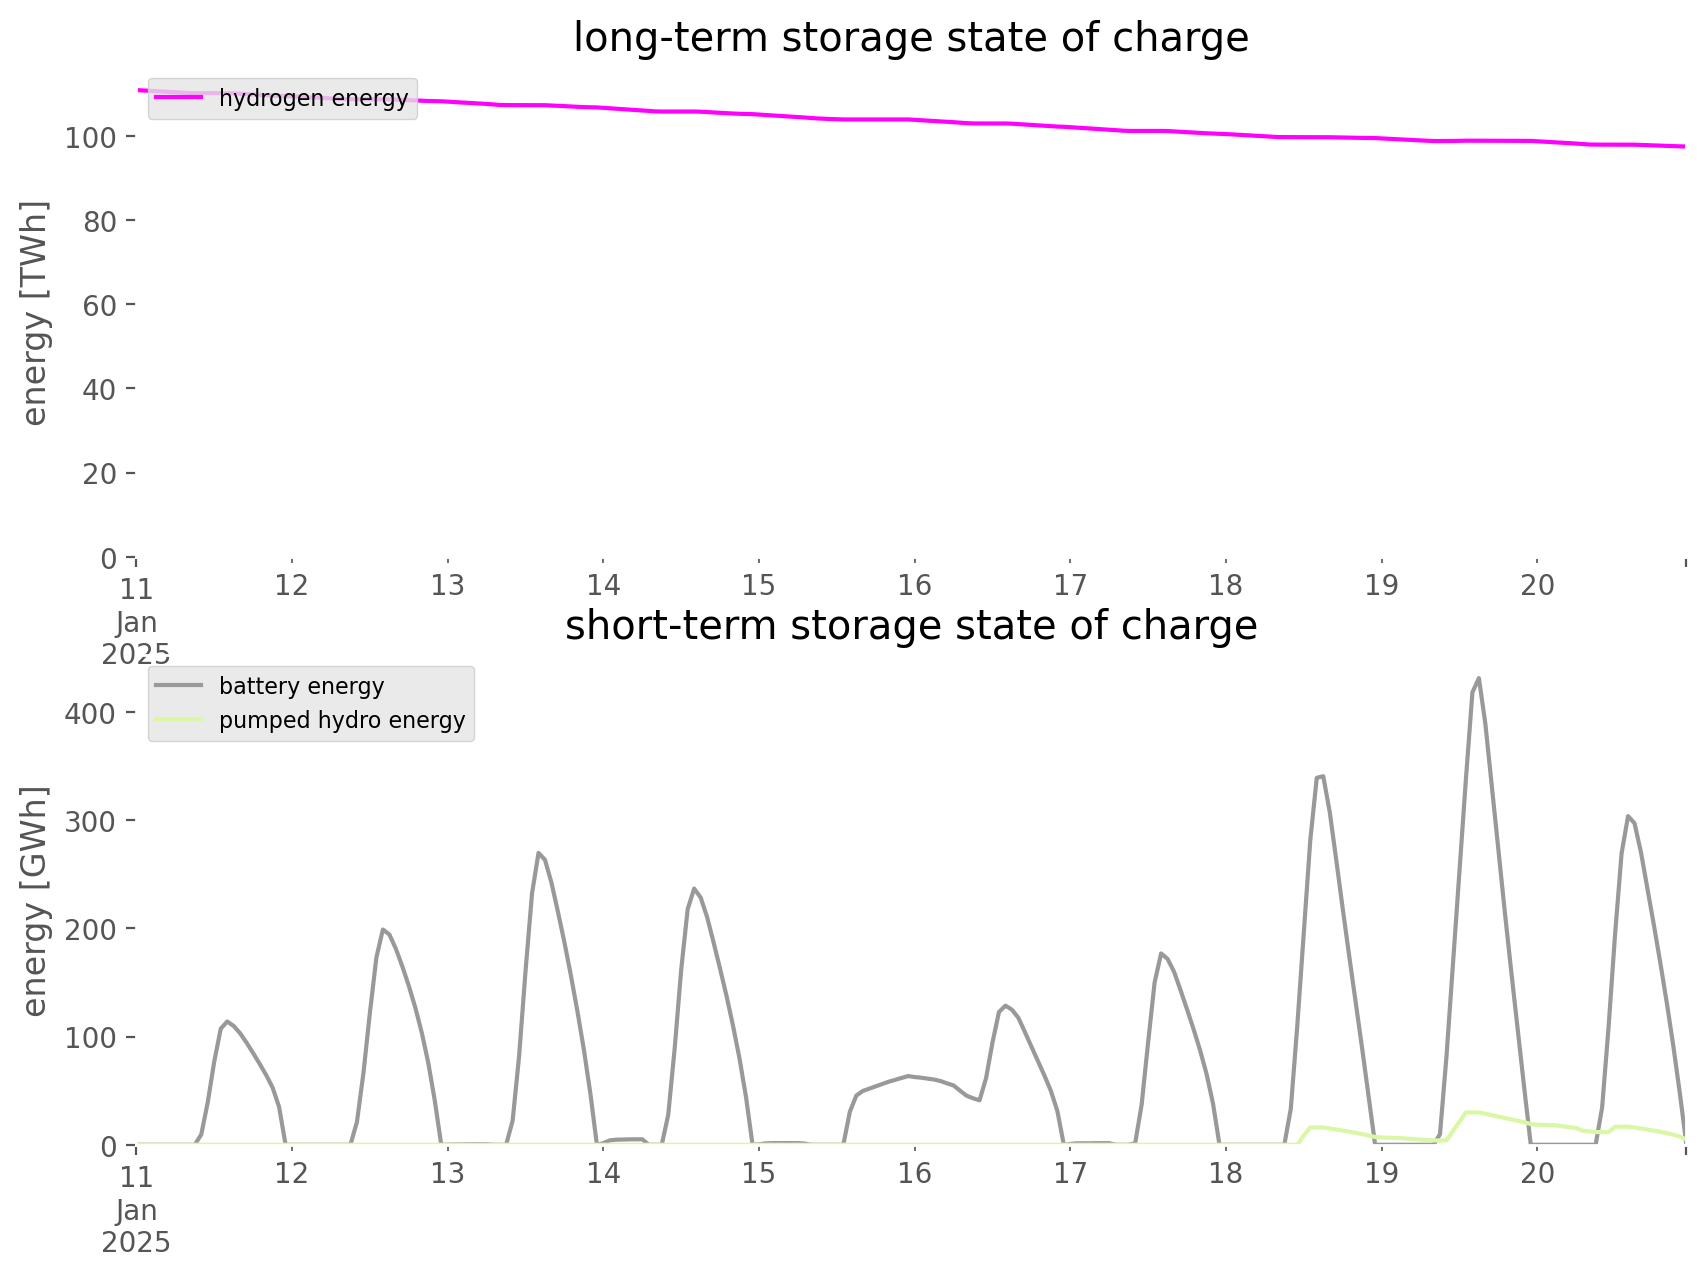Image resolution: width=1706 pixels, height=1277 pixels.
Task: Click date label 18 on the upper chart
Action: click(1226, 585)
